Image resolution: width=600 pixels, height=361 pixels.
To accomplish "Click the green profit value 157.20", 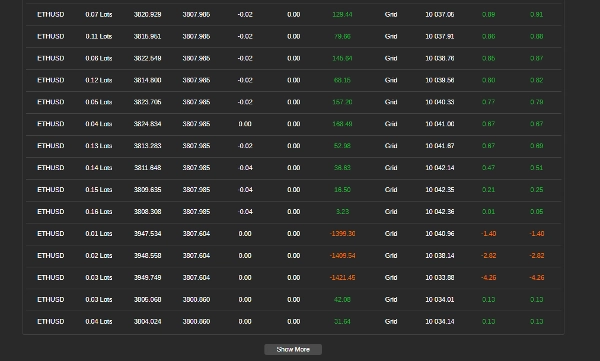I will [x=342, y=102].
